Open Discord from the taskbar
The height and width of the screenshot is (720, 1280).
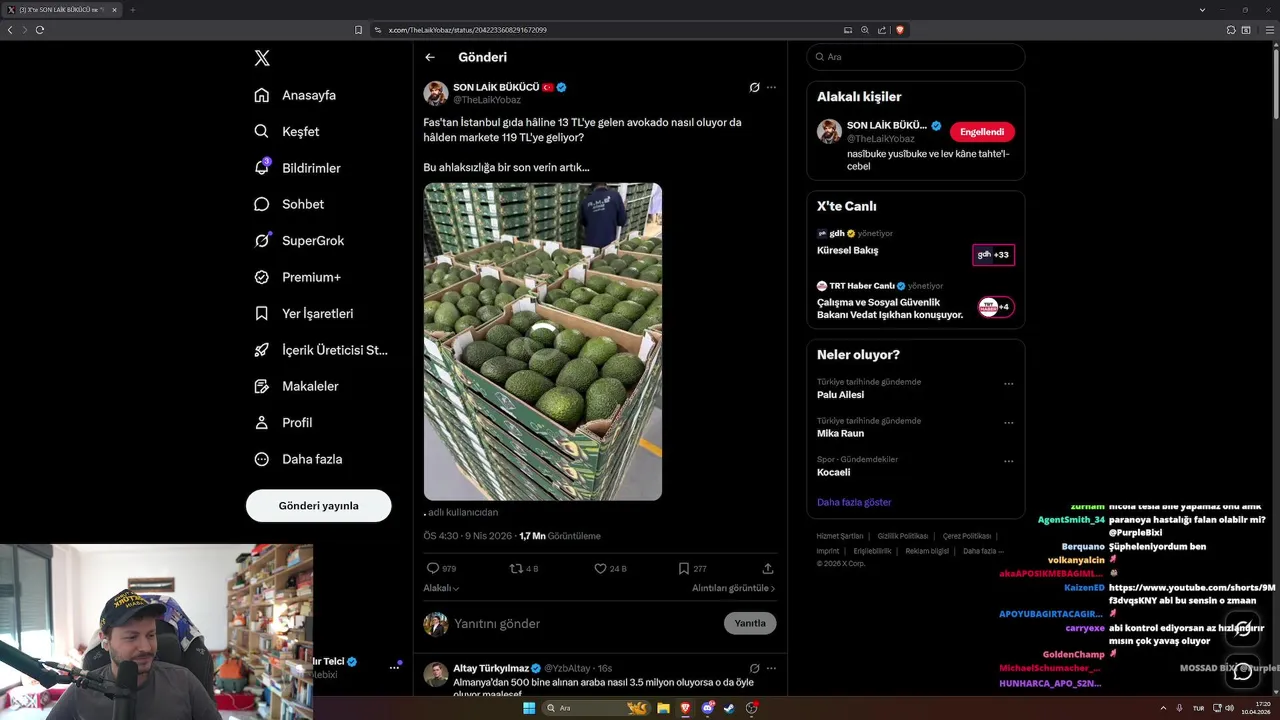click(x=708, y=708)
